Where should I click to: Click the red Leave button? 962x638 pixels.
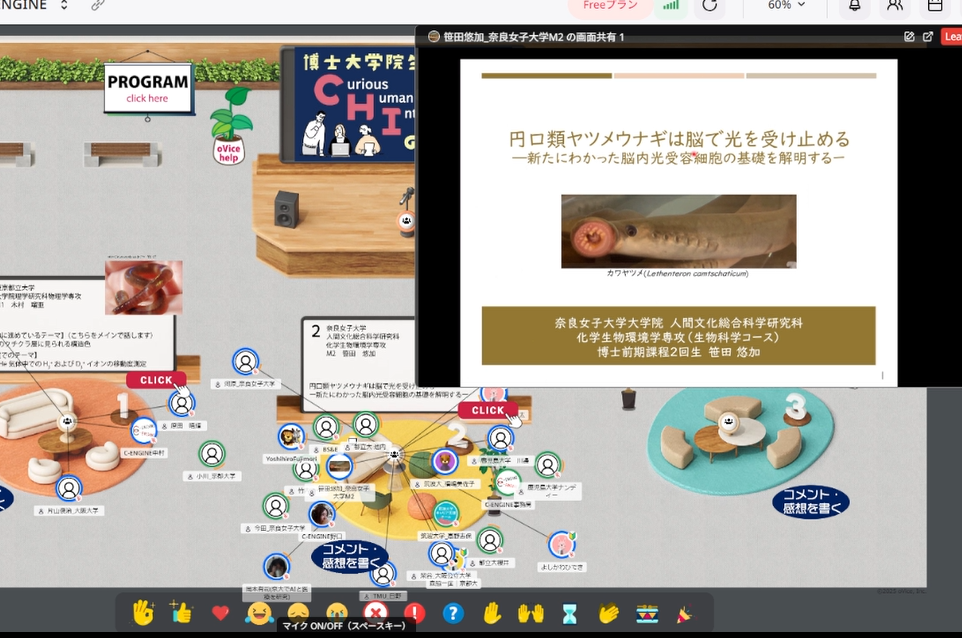tap(952, 37)
